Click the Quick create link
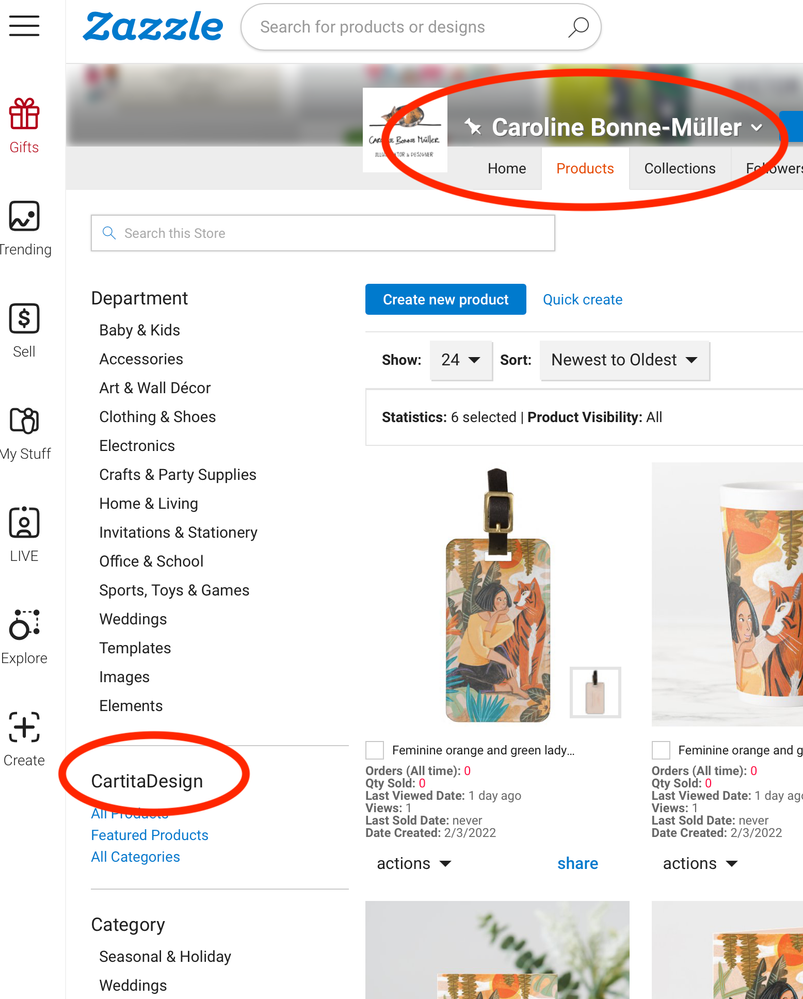 (582, 299)
